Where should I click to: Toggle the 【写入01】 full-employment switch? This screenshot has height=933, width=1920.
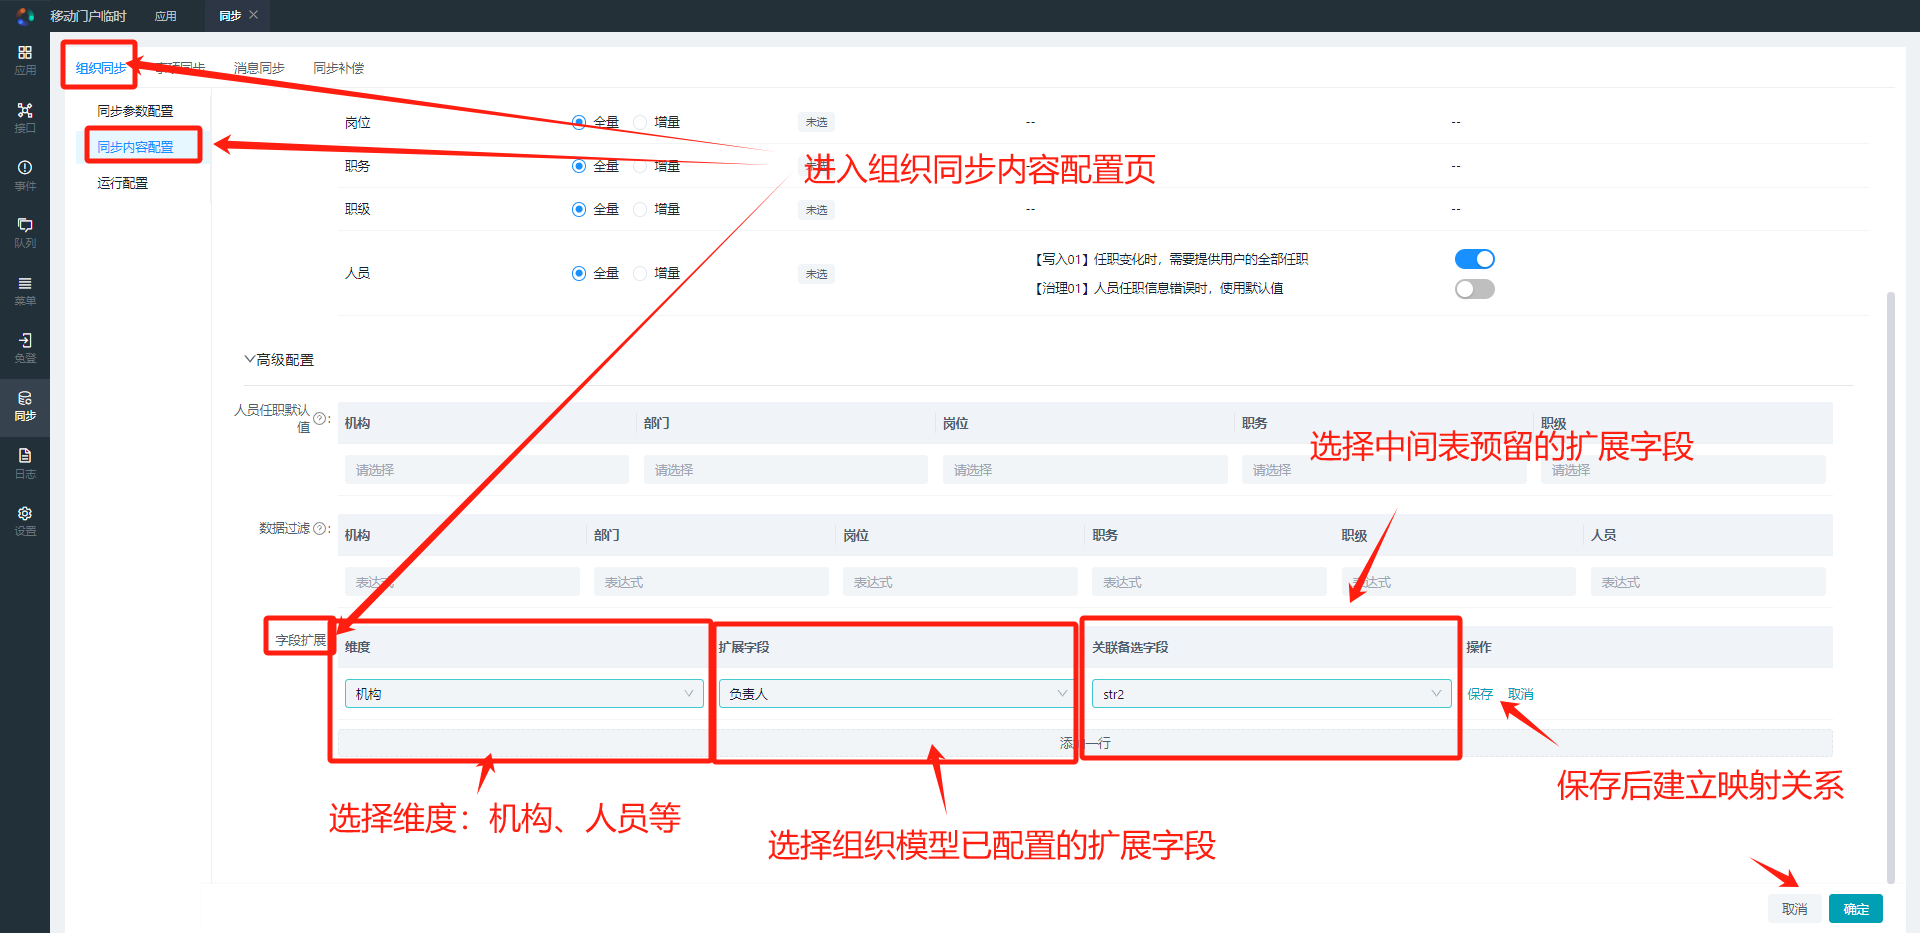point(1474,259)
